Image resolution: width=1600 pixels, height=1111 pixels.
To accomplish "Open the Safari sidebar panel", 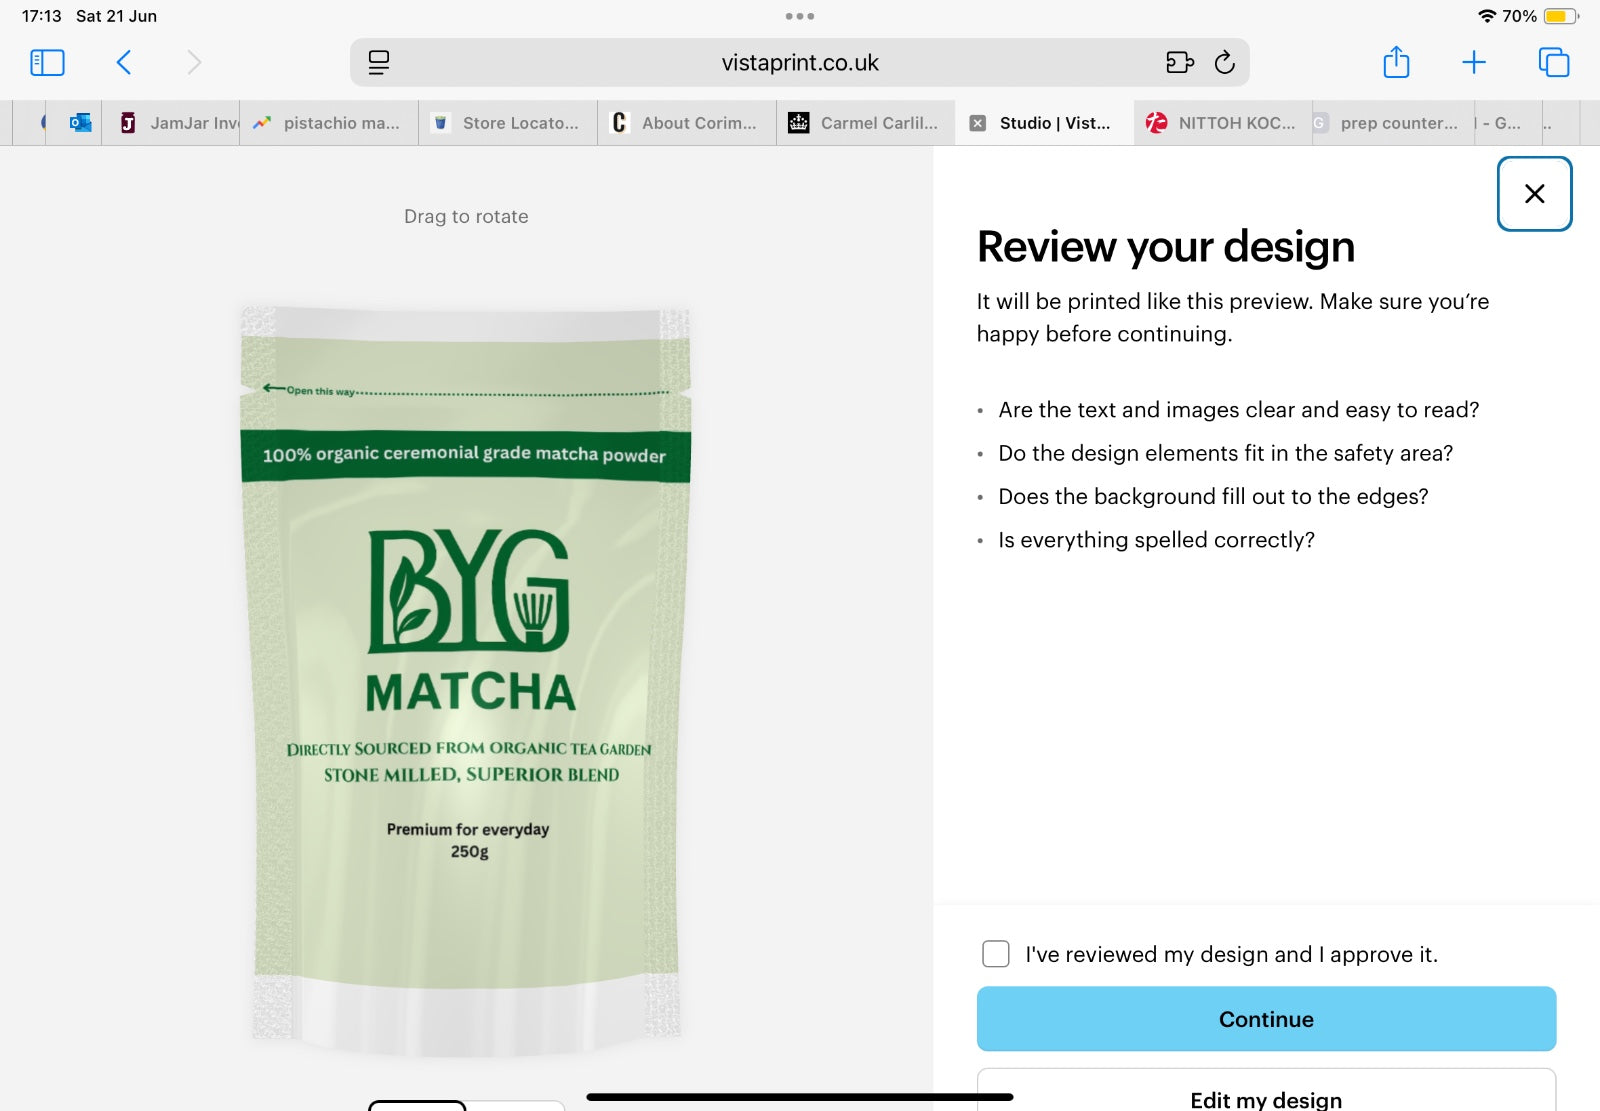I will [x=47, y=63].
